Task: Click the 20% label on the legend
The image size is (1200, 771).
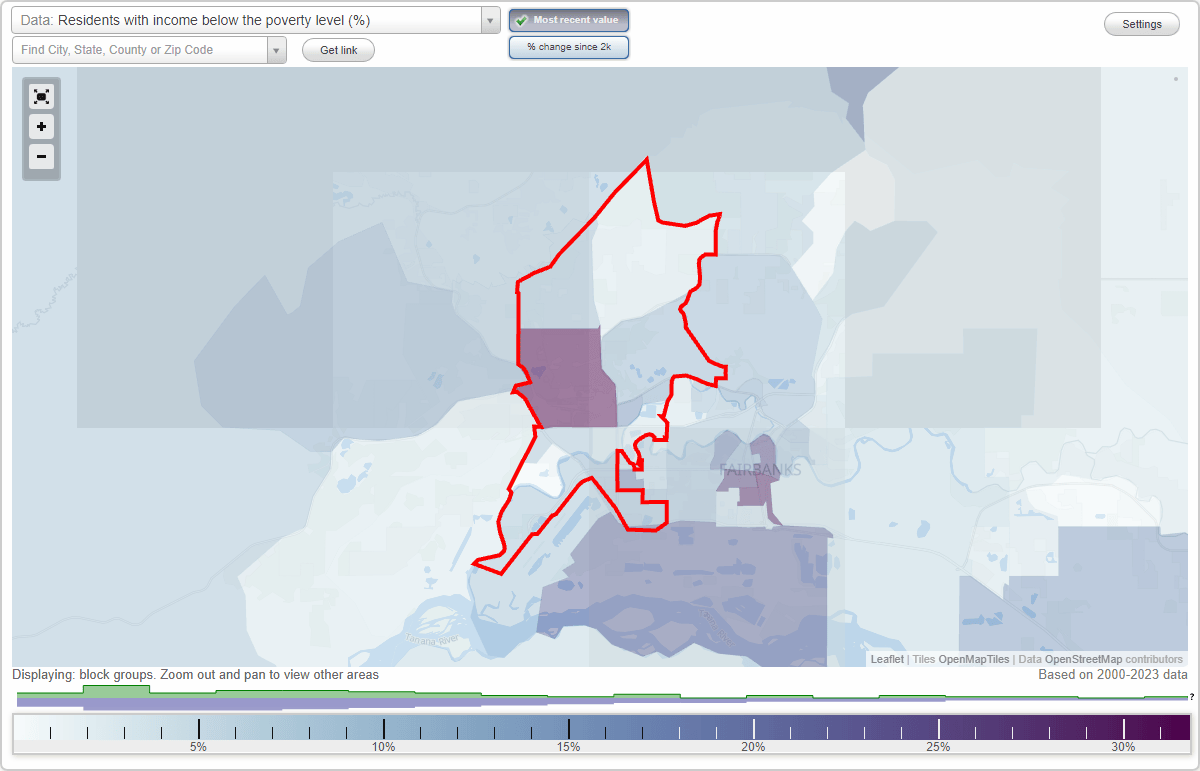Action: (x=753, y=747)
